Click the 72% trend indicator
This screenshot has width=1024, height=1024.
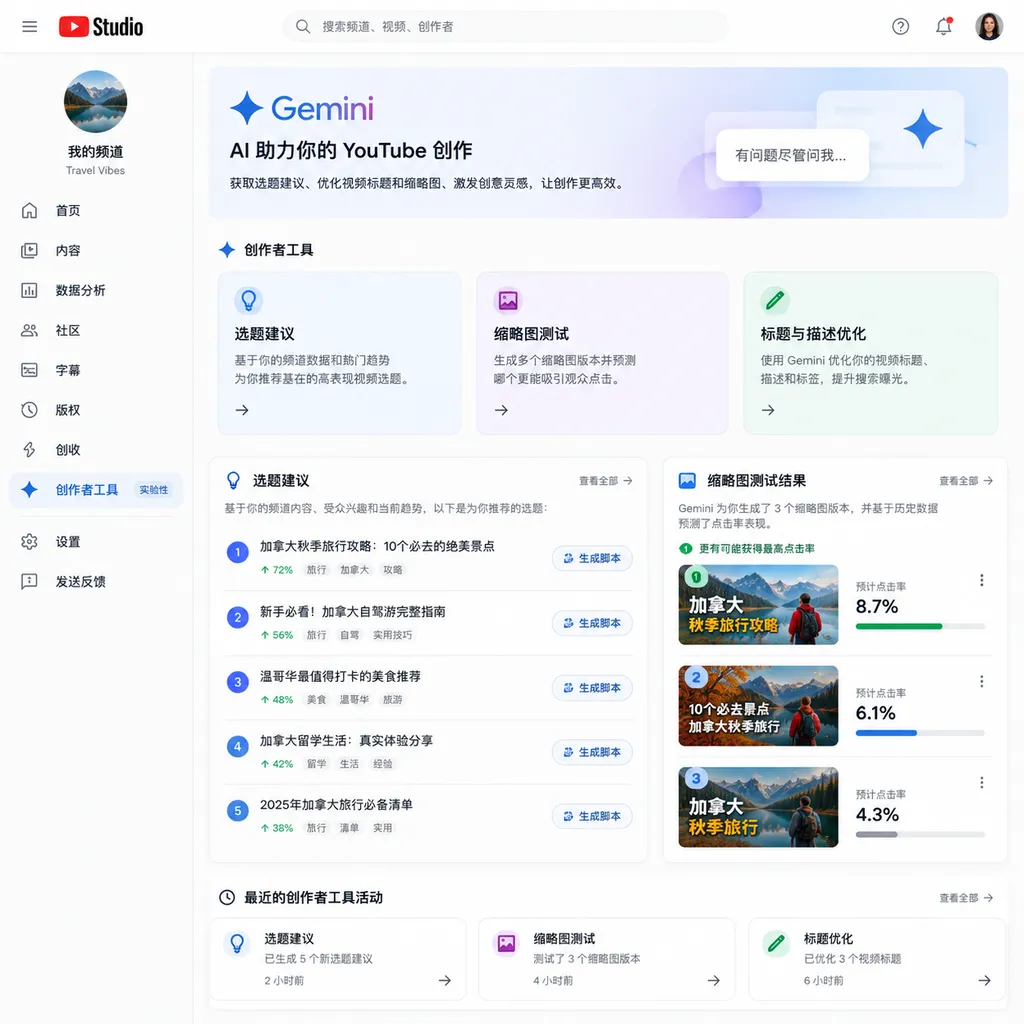(x=277, y=570)
